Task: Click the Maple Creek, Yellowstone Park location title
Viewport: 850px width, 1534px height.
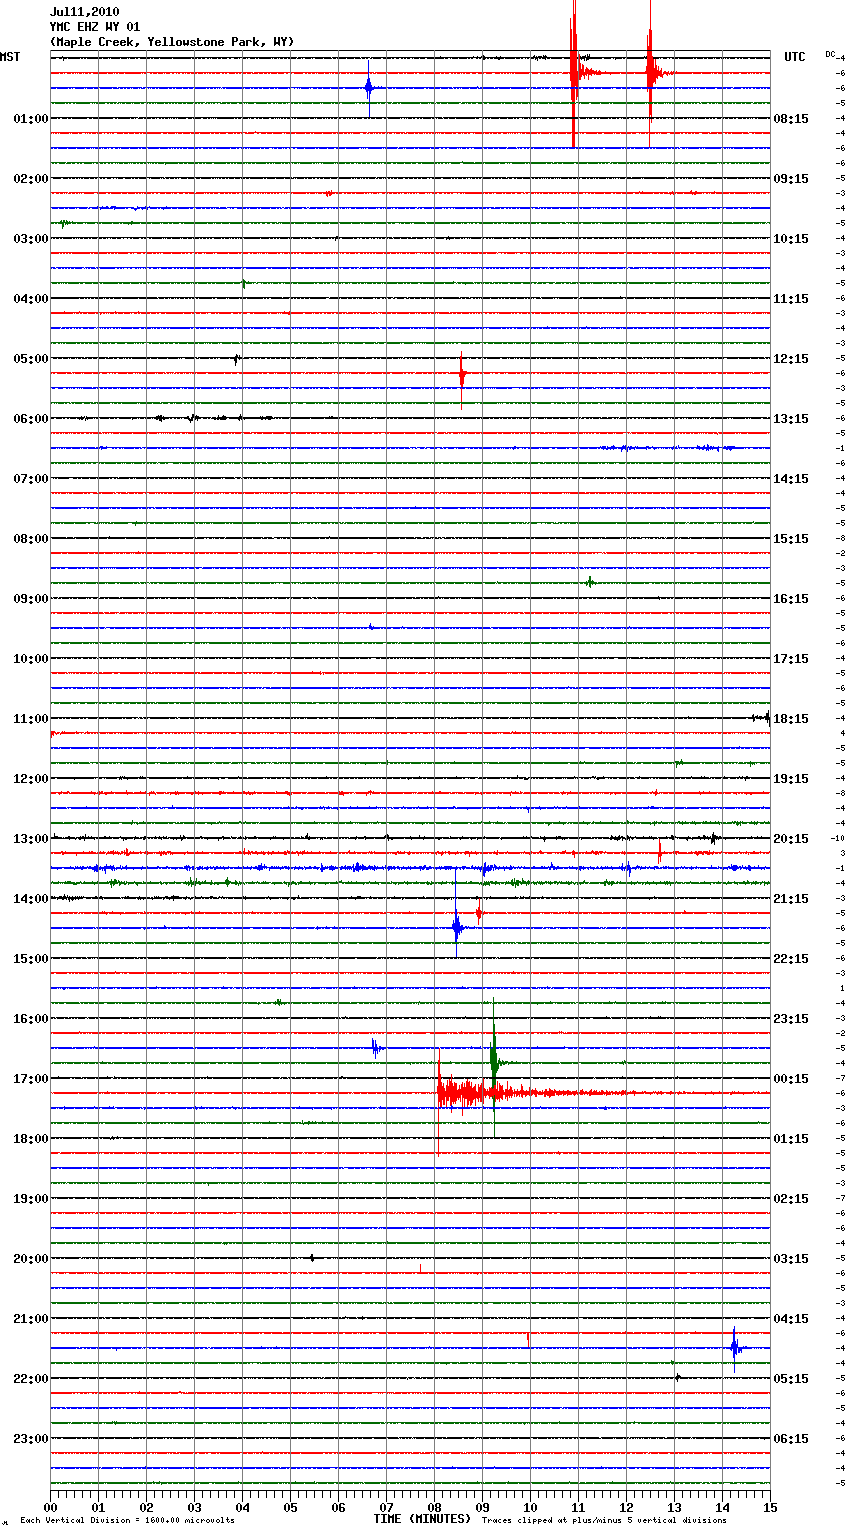Action: 172,42
